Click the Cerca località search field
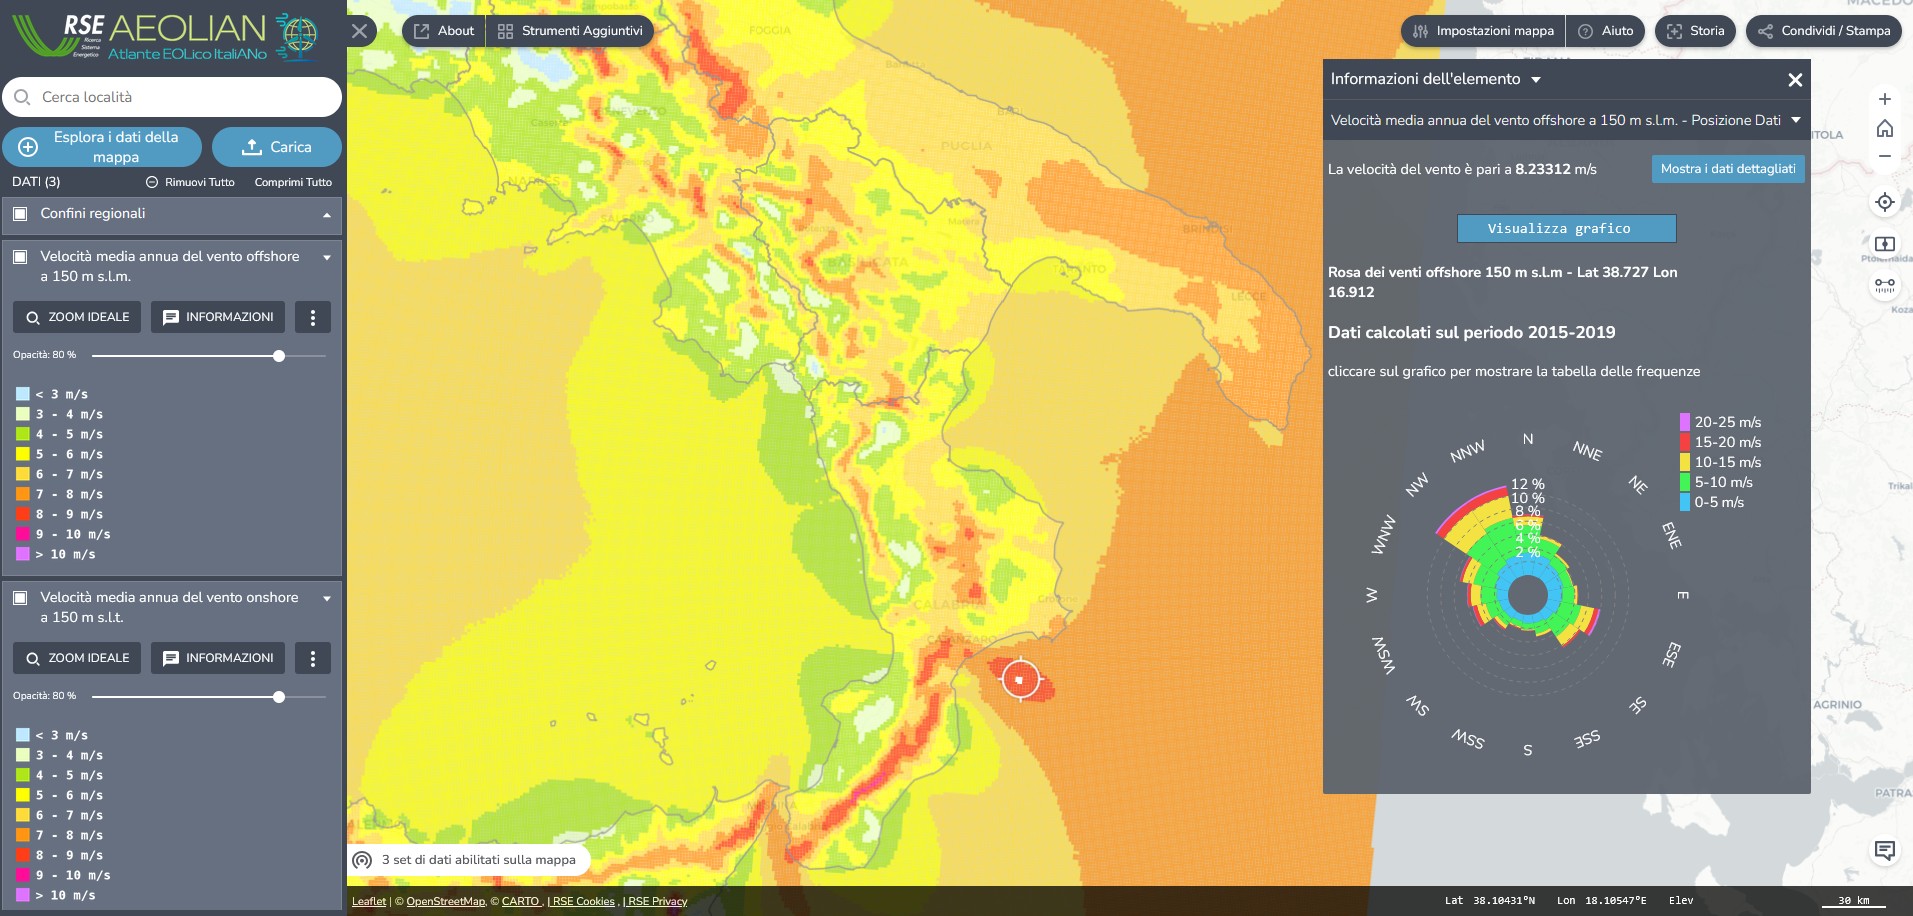The image size is (1913, 916). [x=172, y=97]
